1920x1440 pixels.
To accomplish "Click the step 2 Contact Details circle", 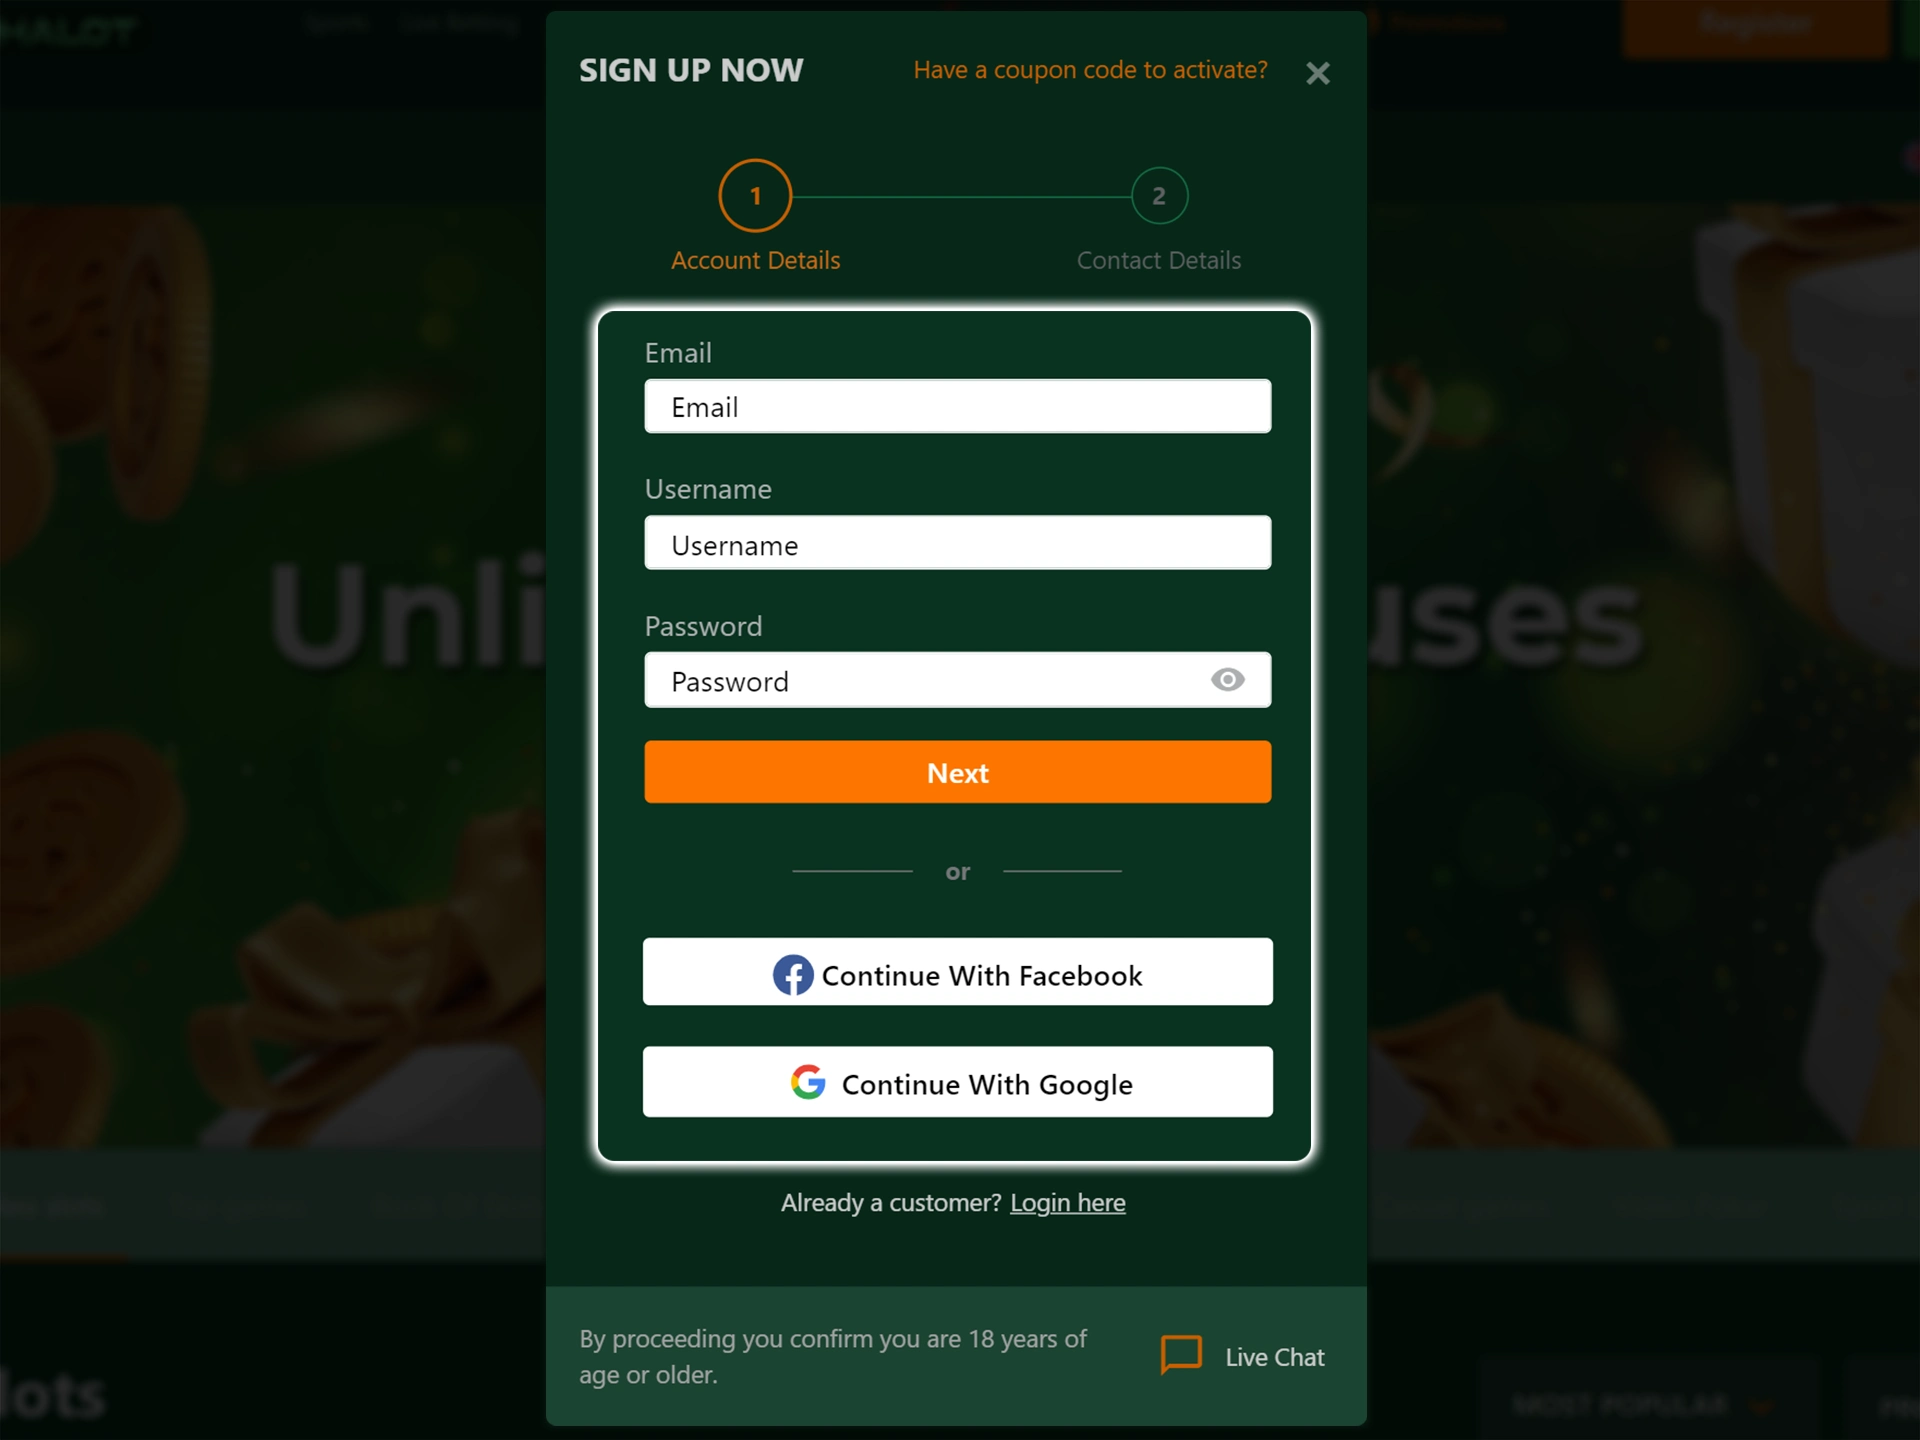I will point(1160,194).
